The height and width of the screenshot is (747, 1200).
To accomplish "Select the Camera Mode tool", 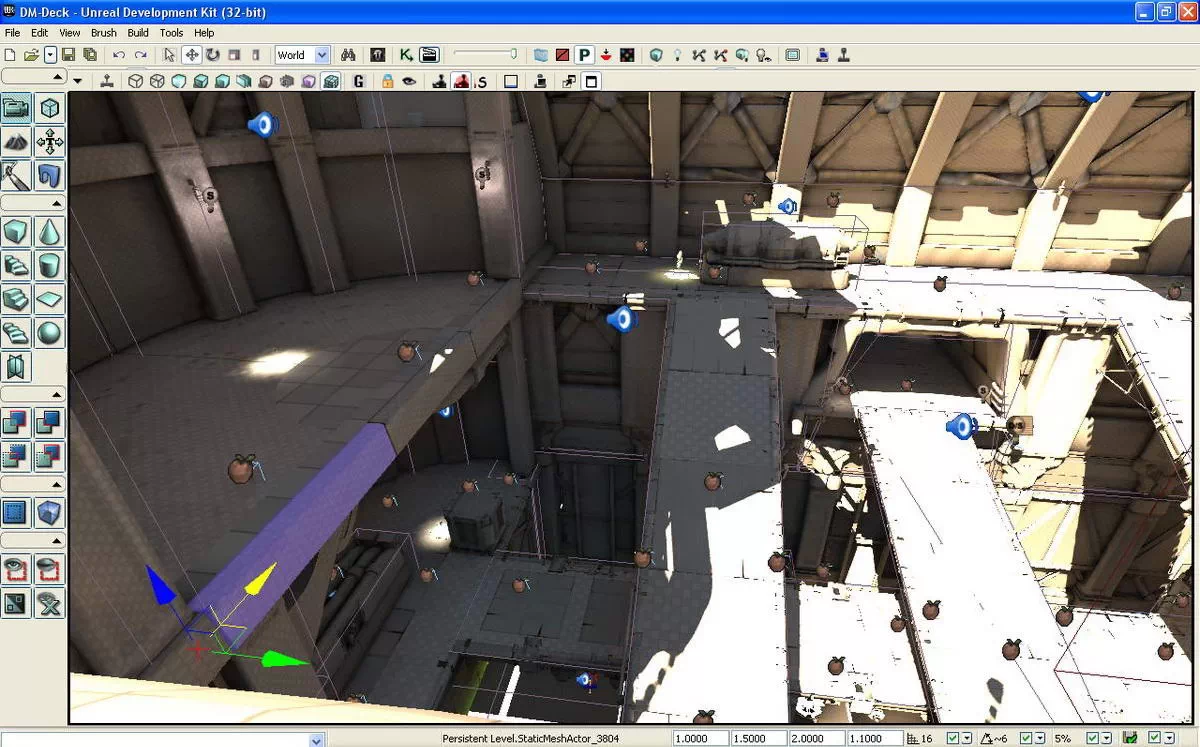I will tap(17, 108).
